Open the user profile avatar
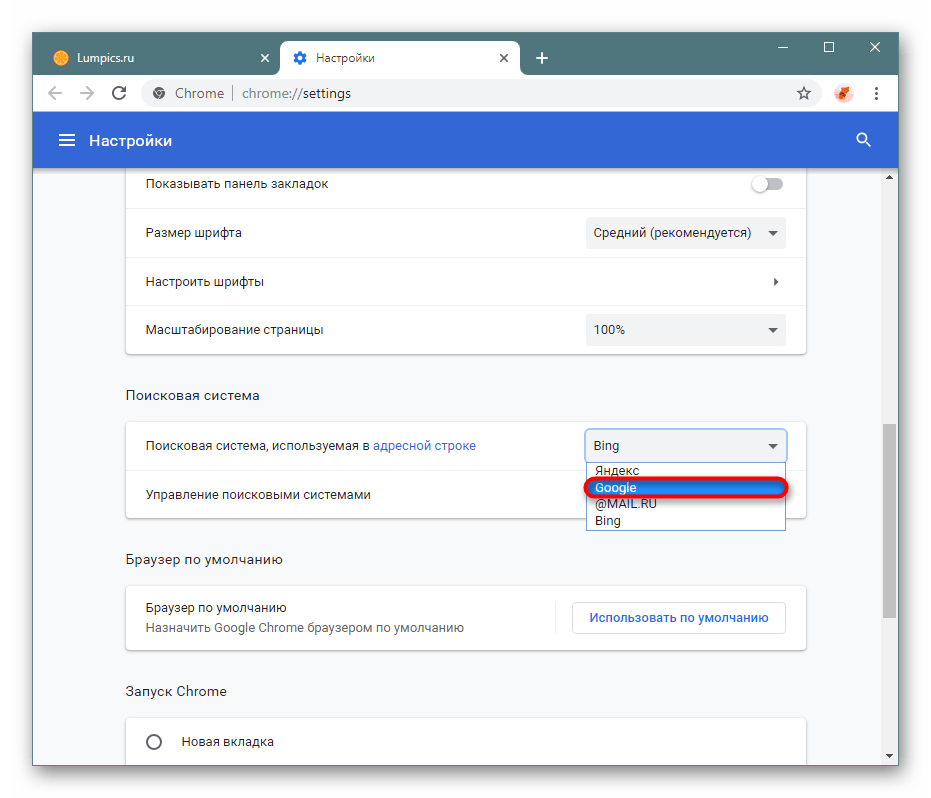931x798 pixels. [843, 93]
